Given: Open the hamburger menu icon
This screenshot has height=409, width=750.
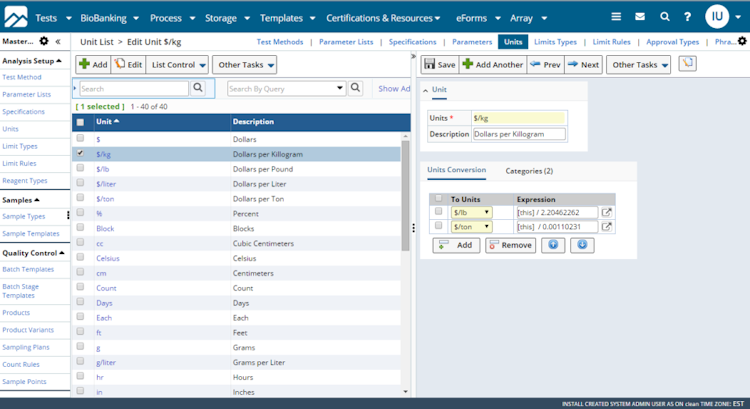Looking at the screenshot, I should [616, 17].
